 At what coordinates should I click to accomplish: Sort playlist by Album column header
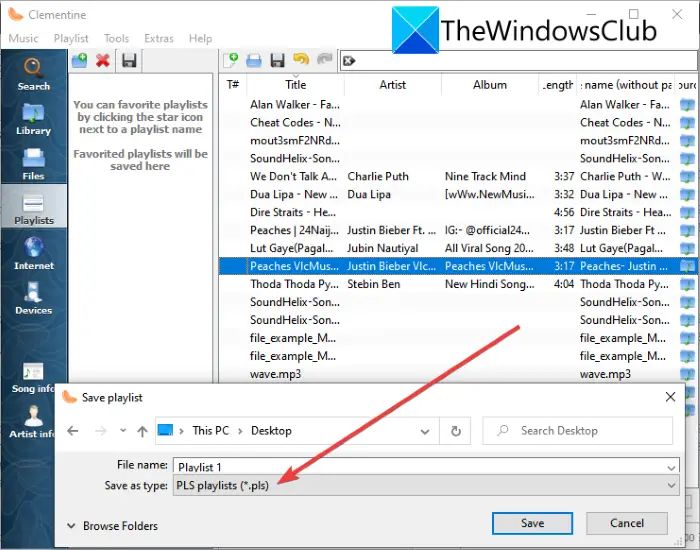pos(490,85)
